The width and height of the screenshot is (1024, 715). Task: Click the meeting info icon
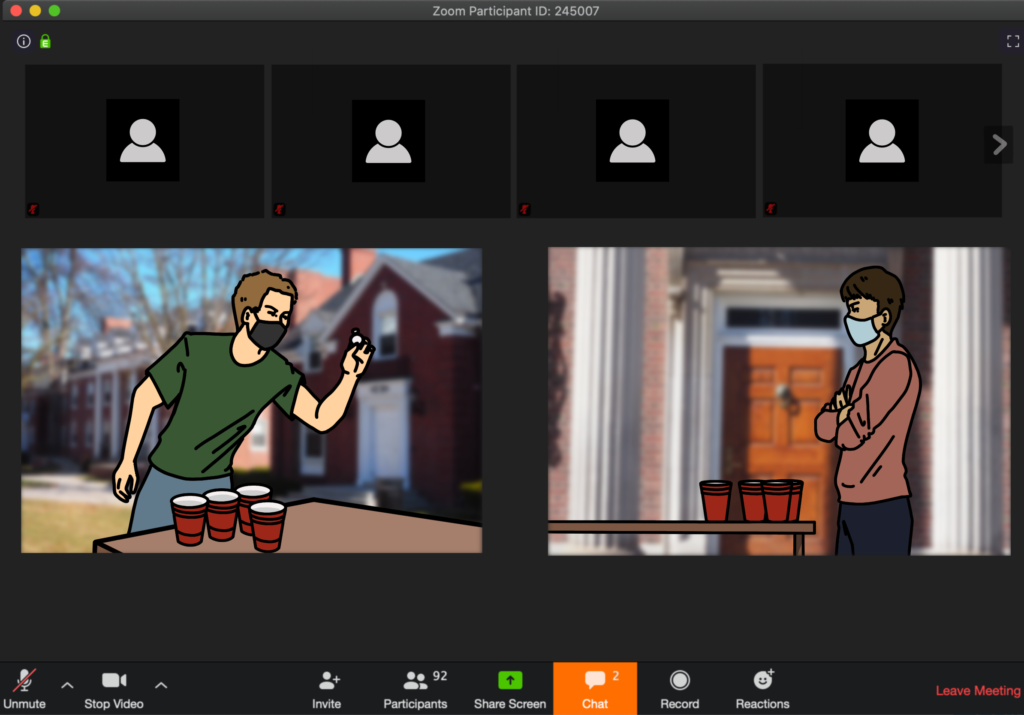pos(23,41)
